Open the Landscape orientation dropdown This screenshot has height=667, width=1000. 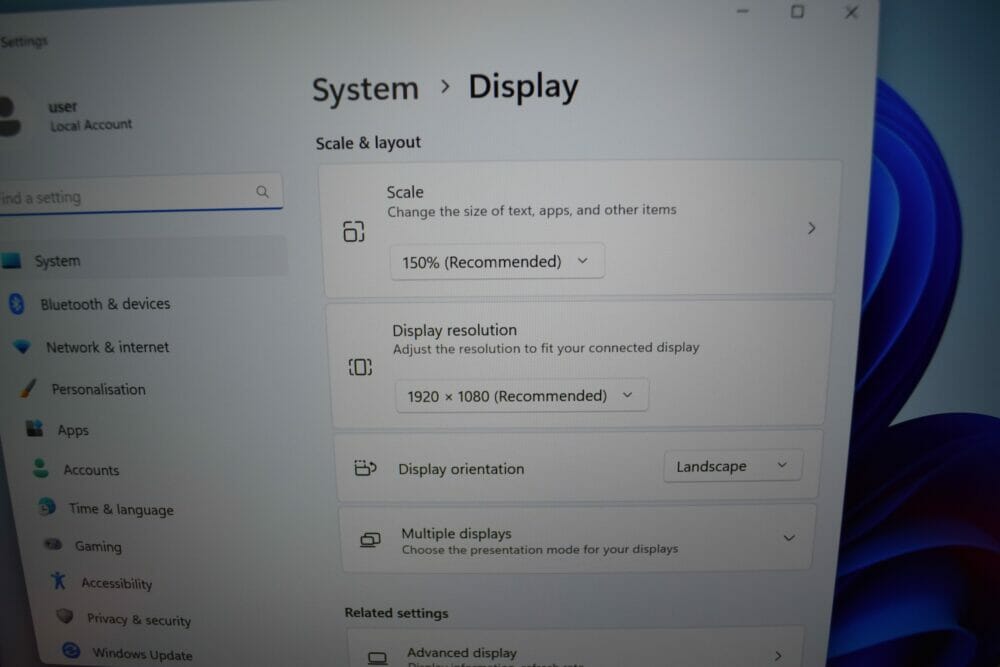point(733,466)
